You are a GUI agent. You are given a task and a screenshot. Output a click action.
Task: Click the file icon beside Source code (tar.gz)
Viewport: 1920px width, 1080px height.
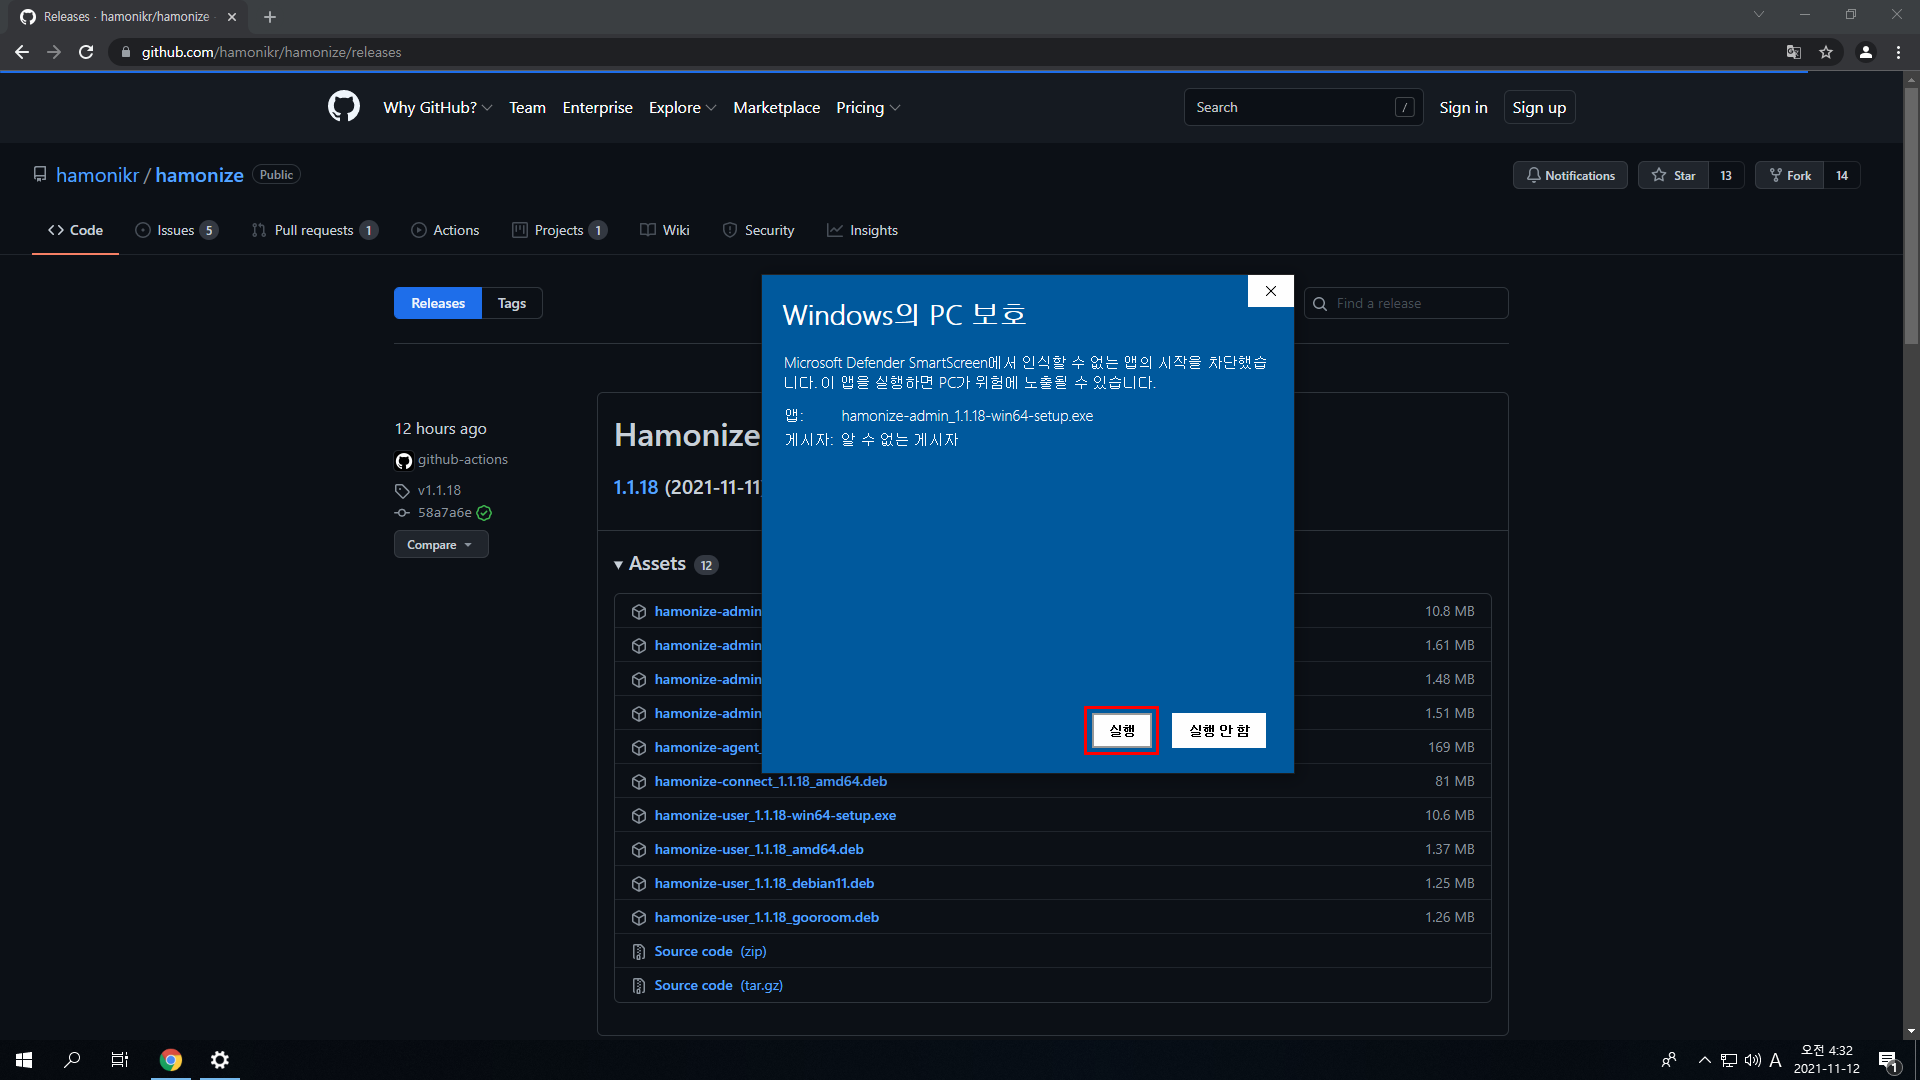tap(639, 986)
